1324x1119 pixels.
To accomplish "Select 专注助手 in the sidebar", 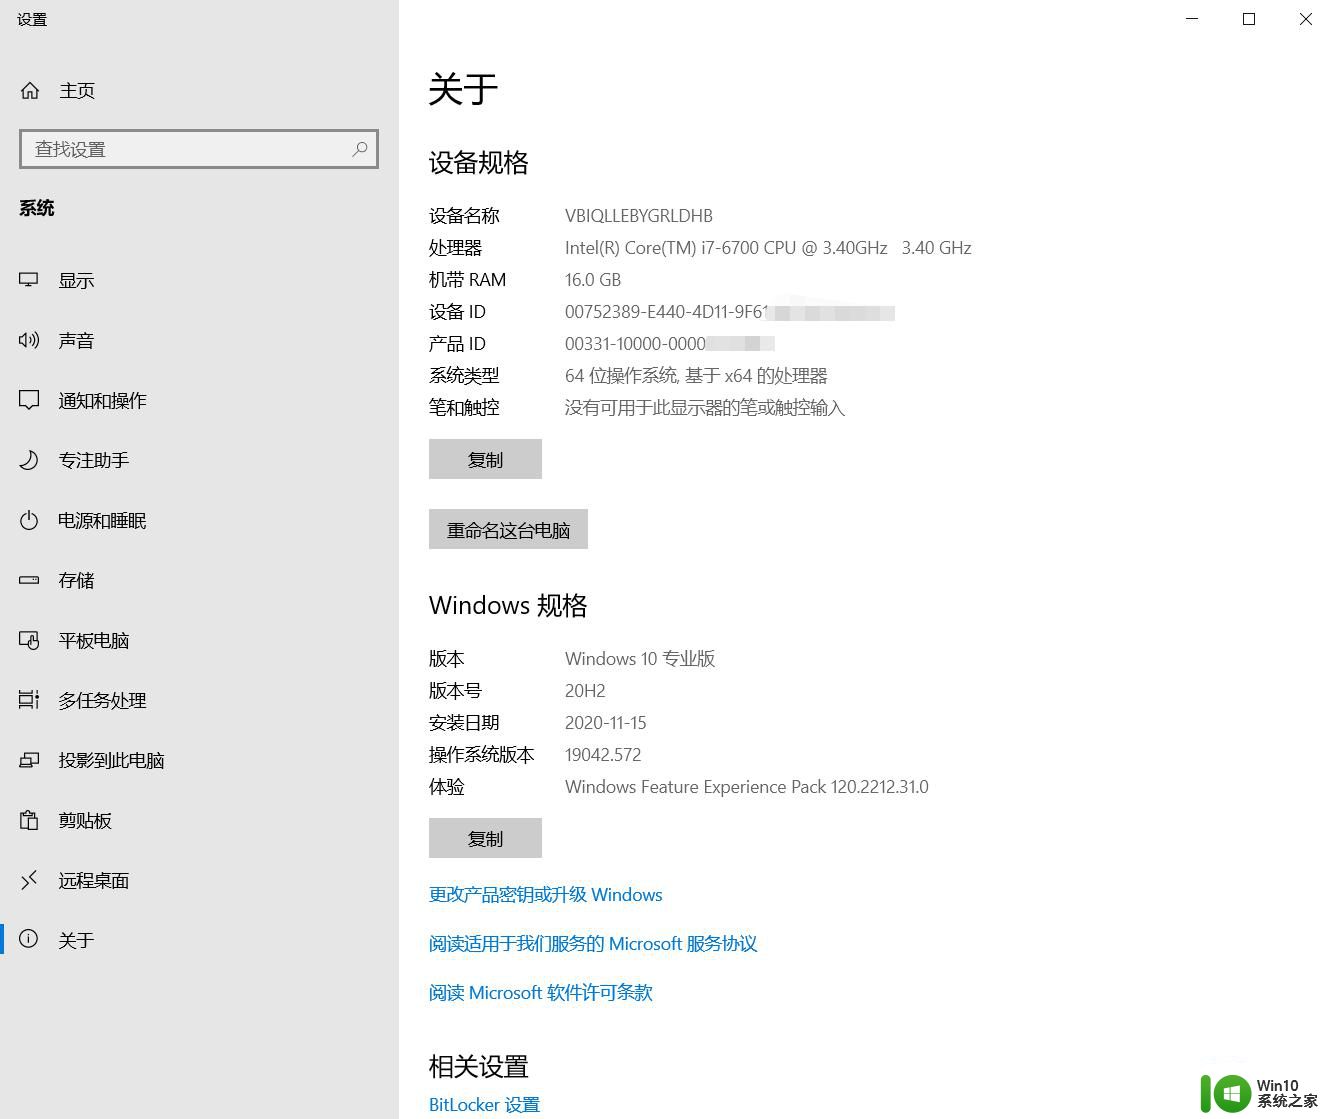I will point(199,460).
